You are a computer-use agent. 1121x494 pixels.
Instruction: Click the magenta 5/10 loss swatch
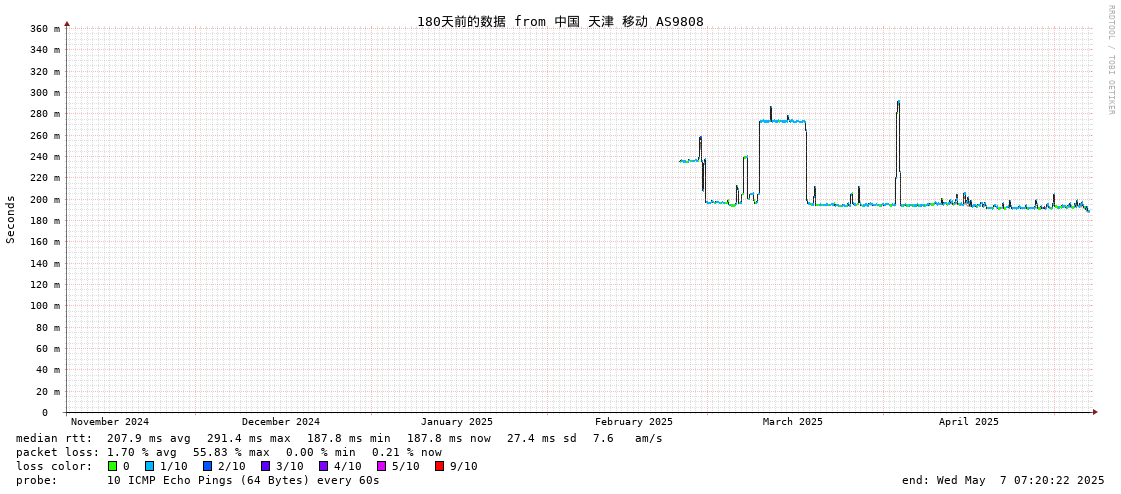(x=381, y=466)
